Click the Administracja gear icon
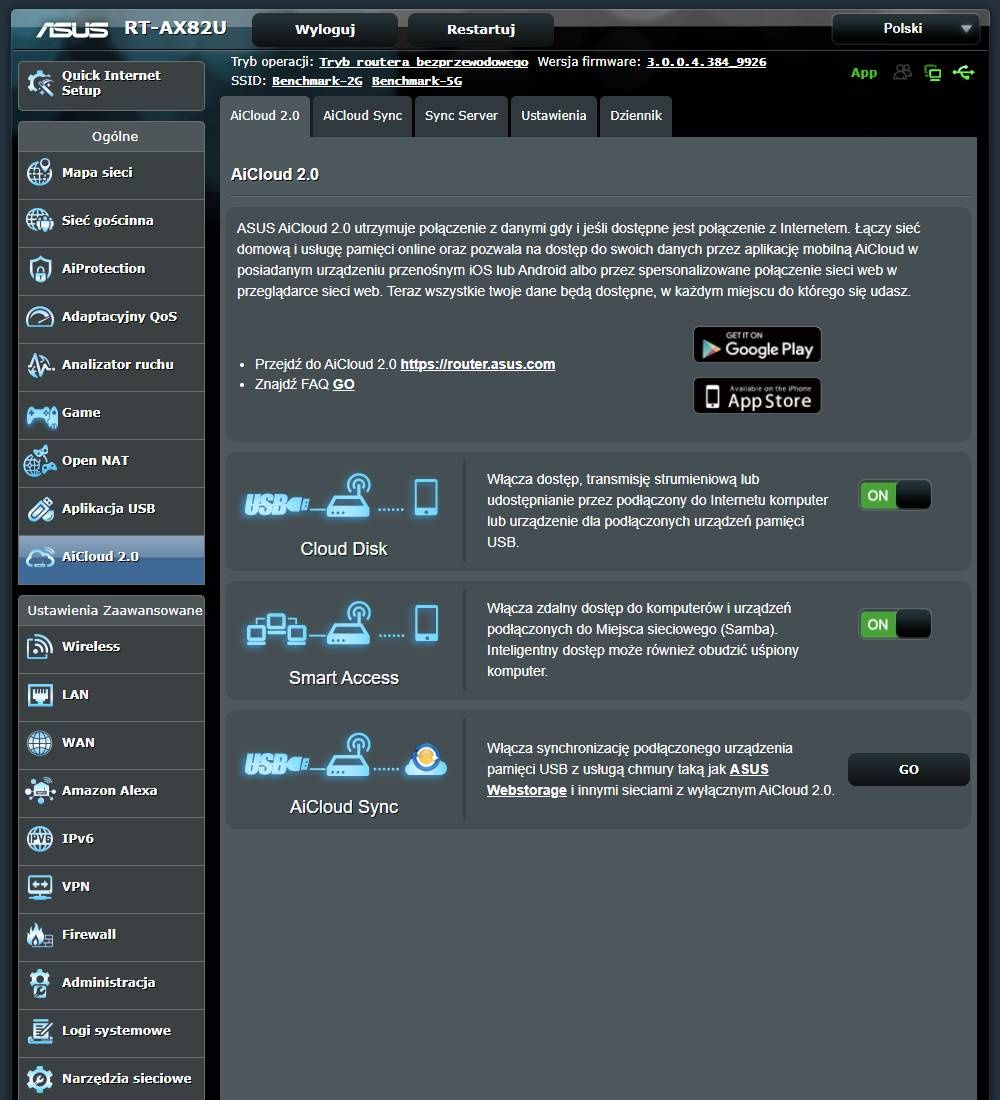The height and width of the screenshot is (1100, 1000). [x=39, y=983]
